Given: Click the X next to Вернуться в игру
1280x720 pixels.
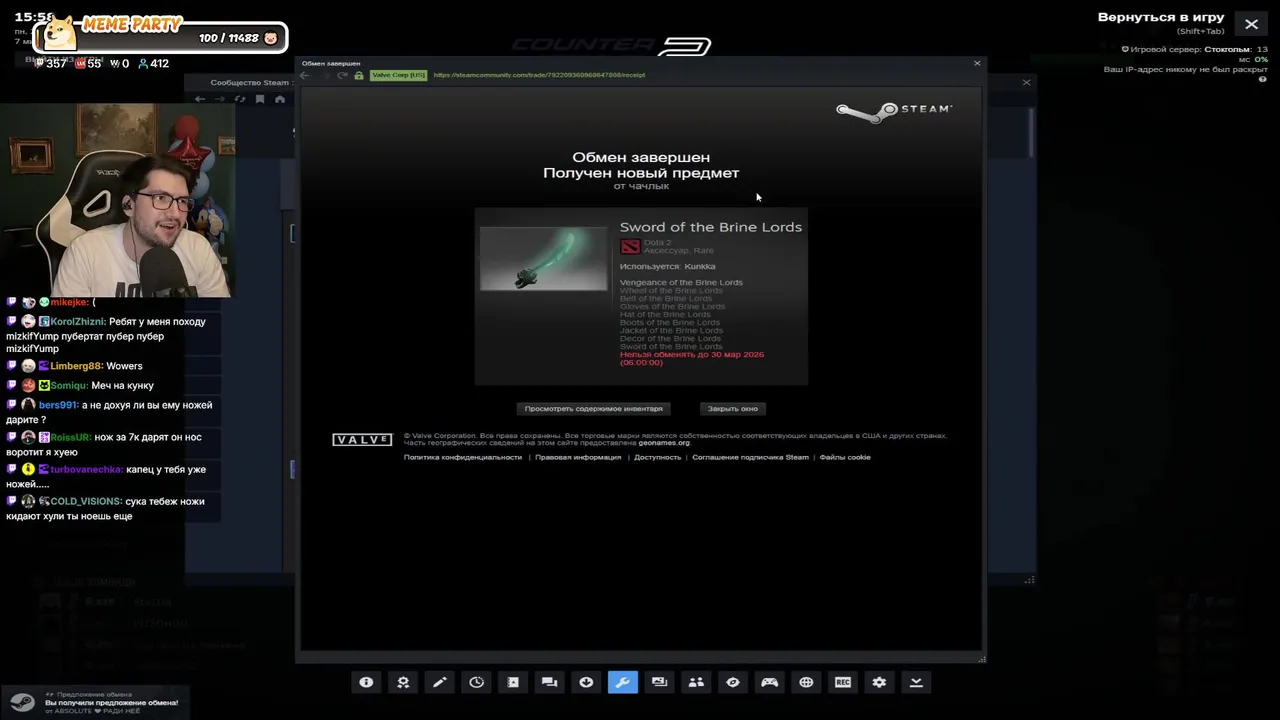Looking at the screenshot, I should click(1251, 24).
